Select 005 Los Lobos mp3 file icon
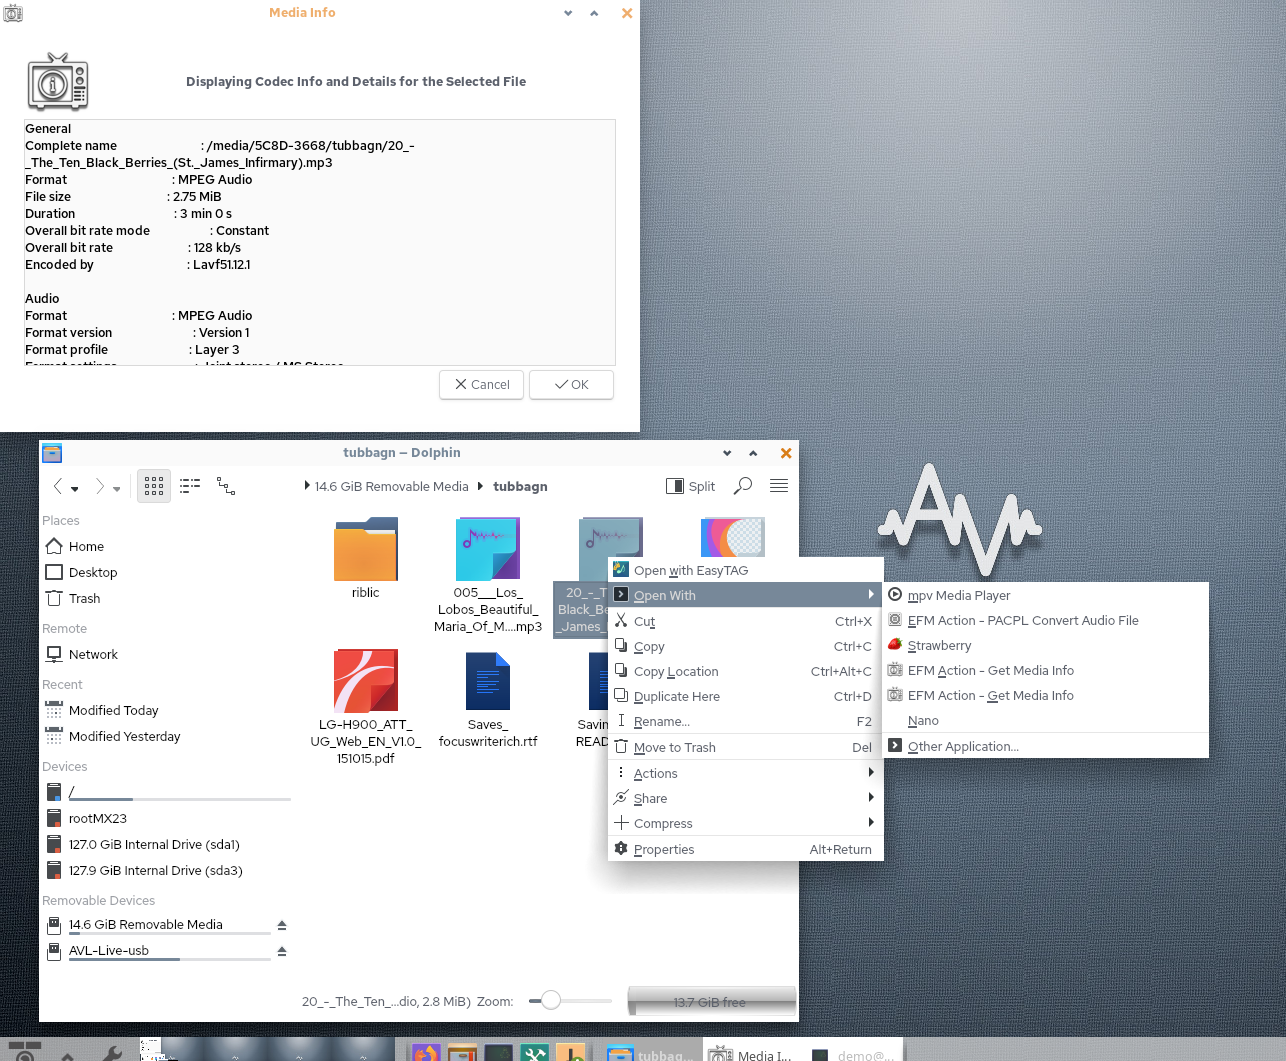 pos(488,548)
